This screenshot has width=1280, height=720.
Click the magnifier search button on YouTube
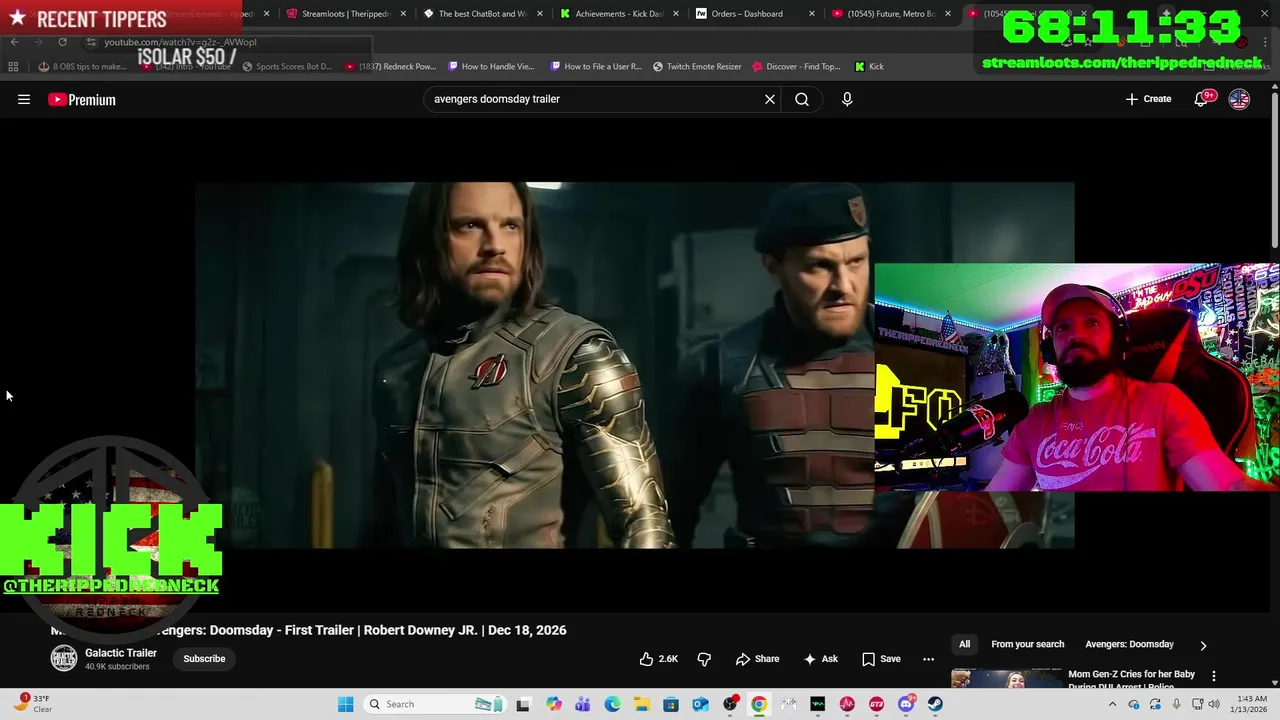[x=802, y=99]
